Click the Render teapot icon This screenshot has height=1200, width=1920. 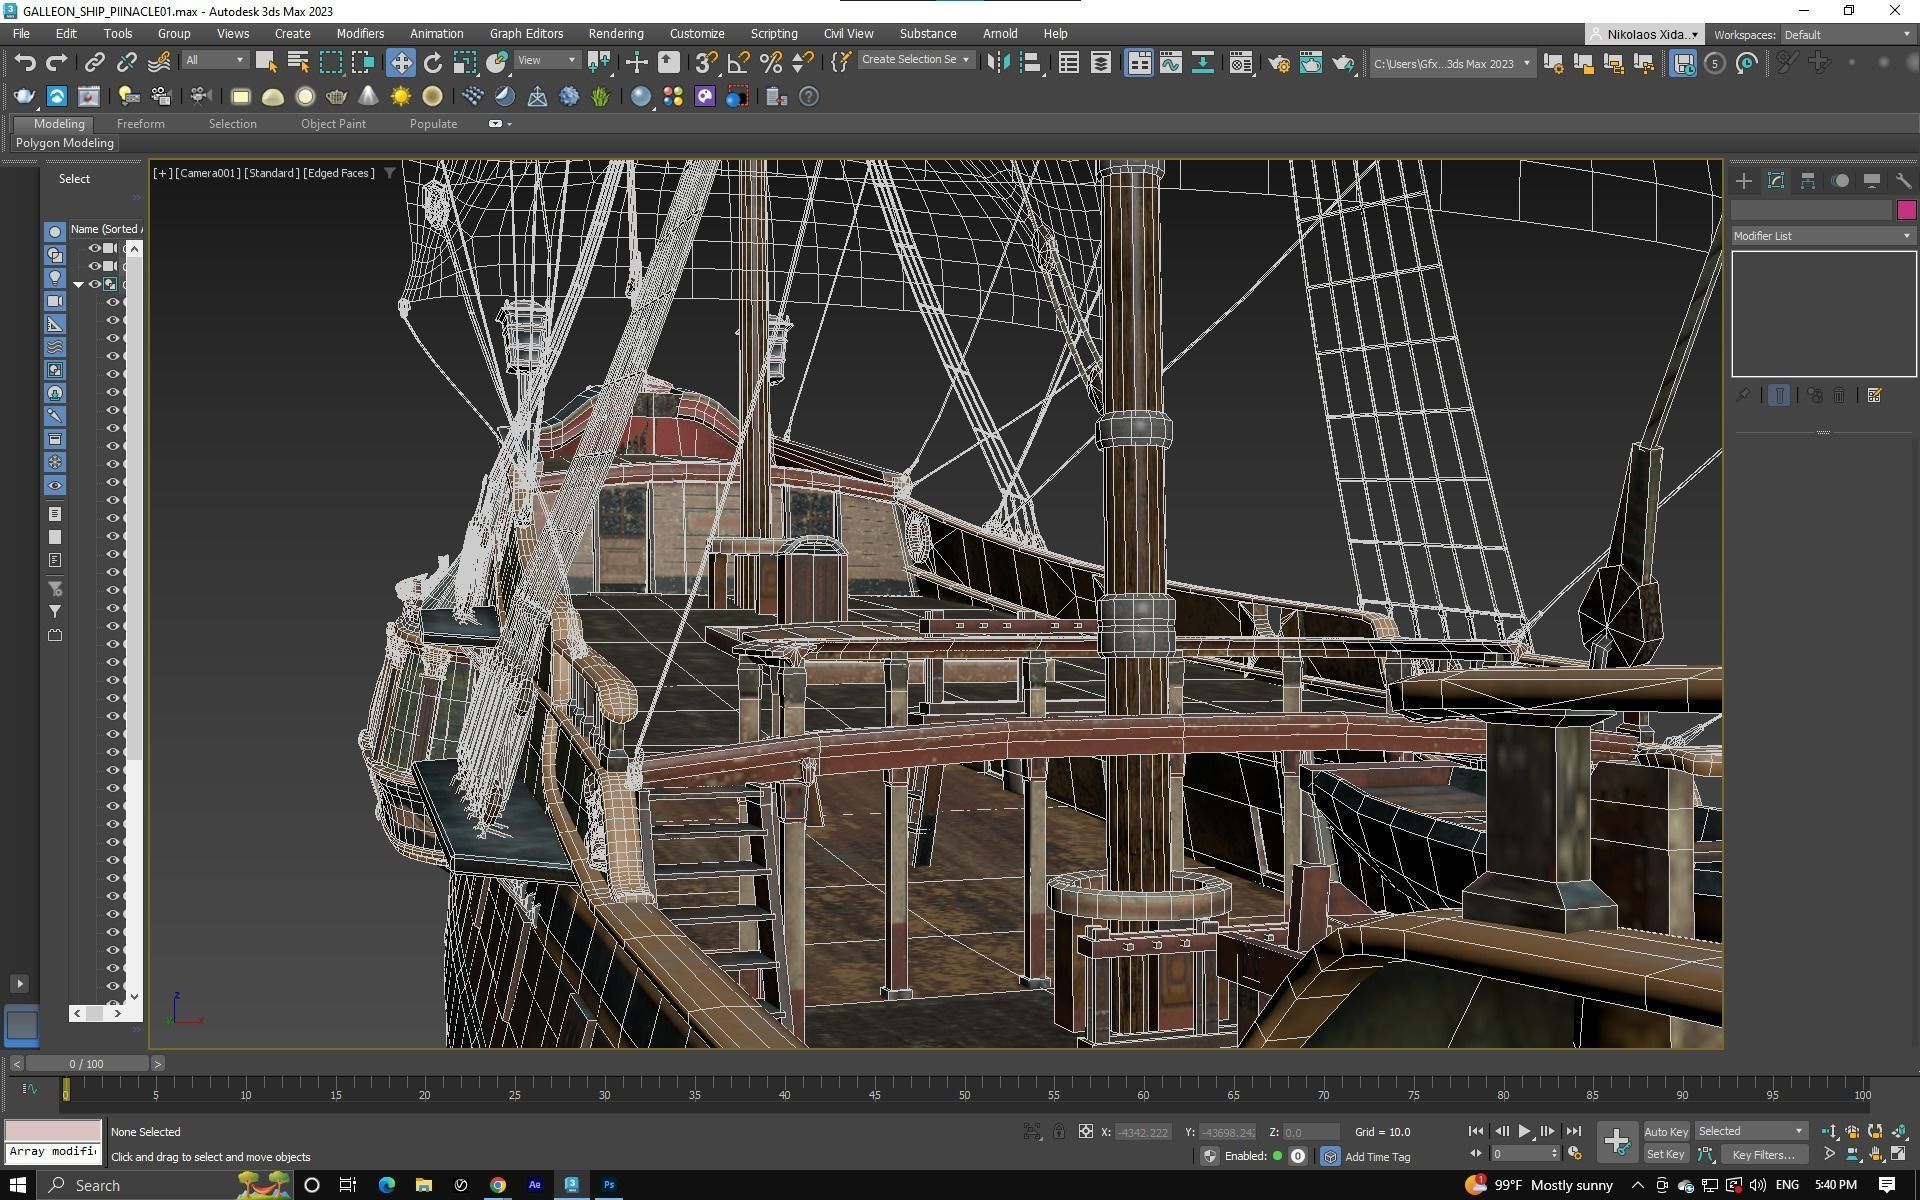coord(1342,63)
